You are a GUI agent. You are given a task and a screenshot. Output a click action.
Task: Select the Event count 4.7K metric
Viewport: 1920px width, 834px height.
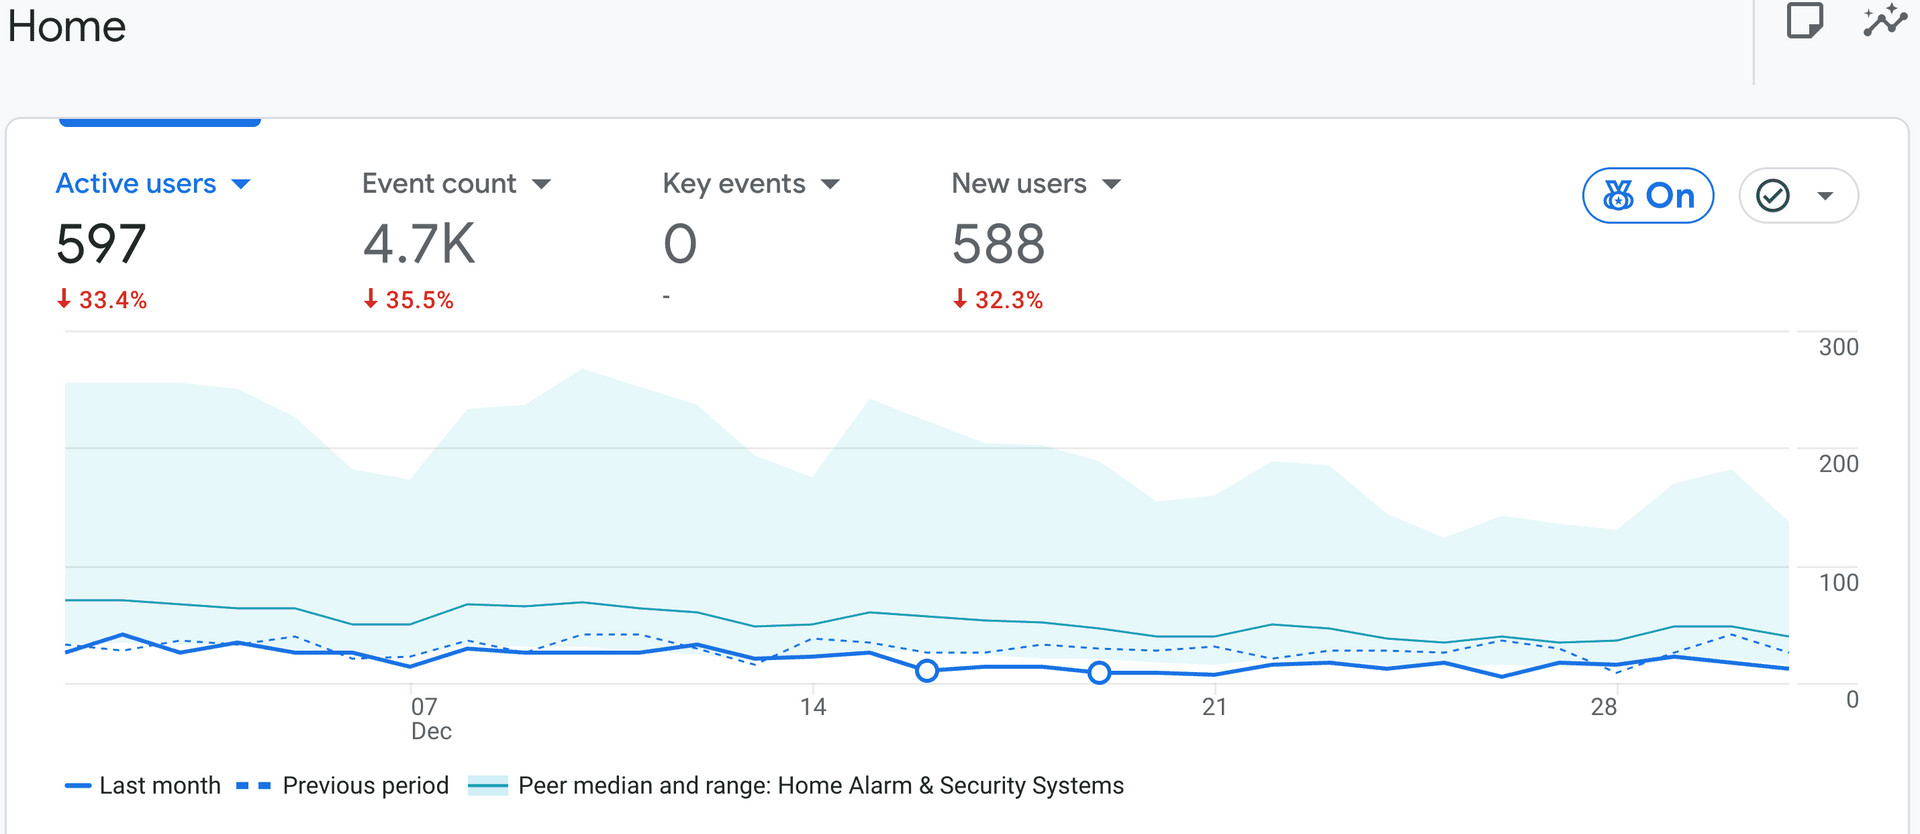coord(419,244)
